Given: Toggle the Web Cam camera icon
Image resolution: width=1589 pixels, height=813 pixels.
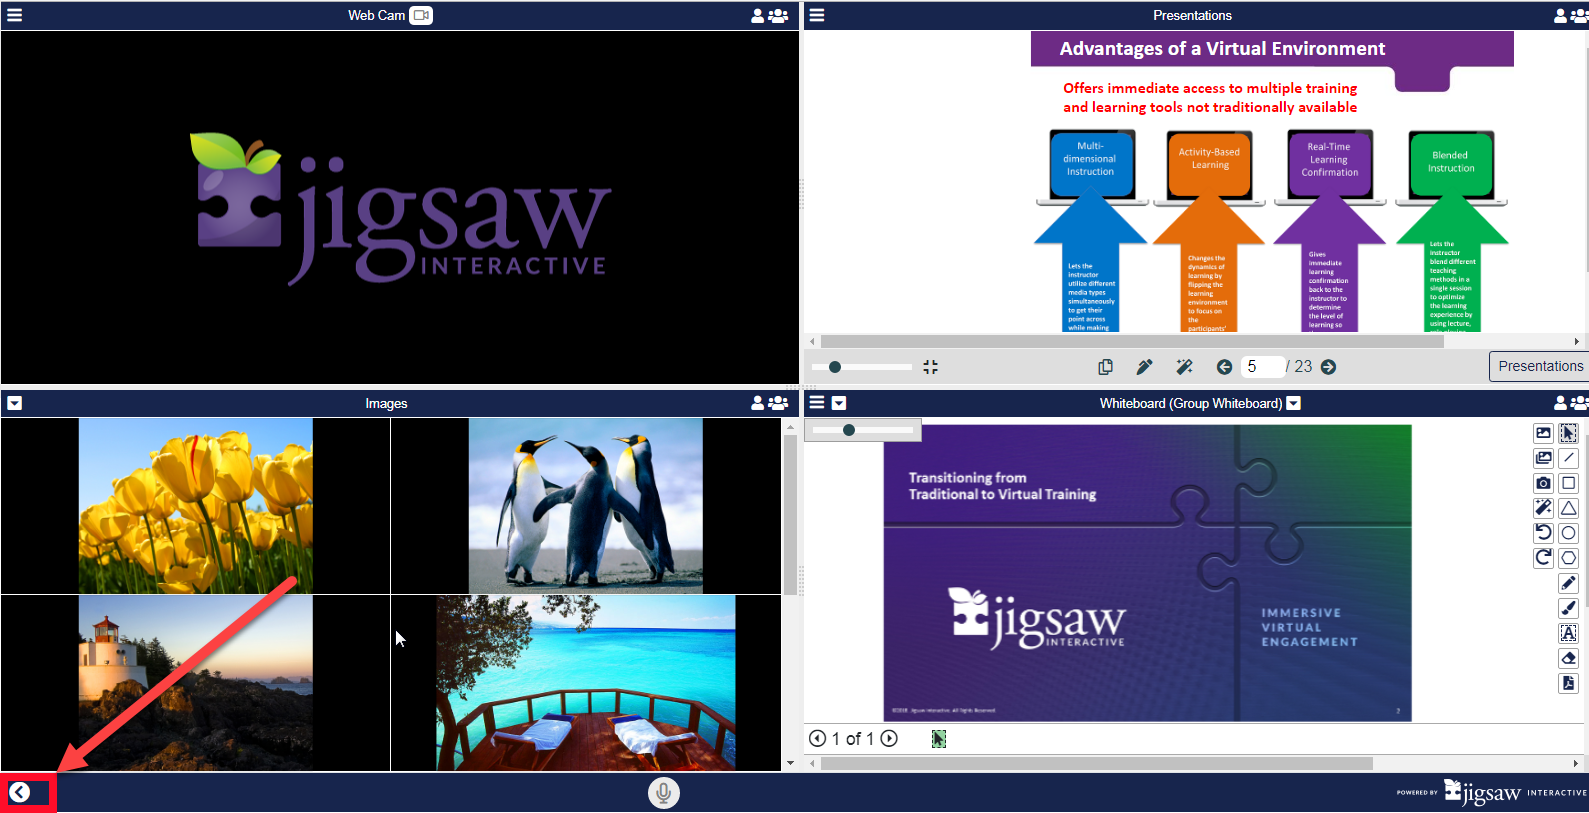Looking at the screenshot, I should pyautogui.click(x=421, y=15).
